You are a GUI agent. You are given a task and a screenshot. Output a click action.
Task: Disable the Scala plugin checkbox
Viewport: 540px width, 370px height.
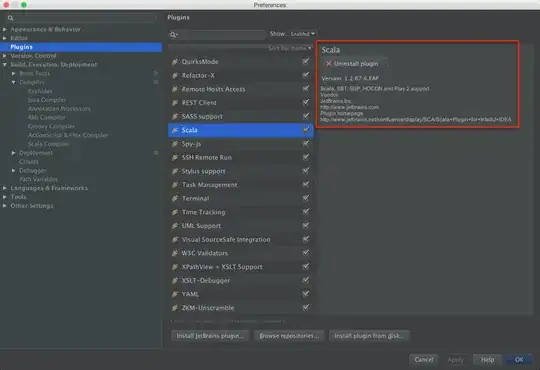pyautogui.click(x=305, y=130)
